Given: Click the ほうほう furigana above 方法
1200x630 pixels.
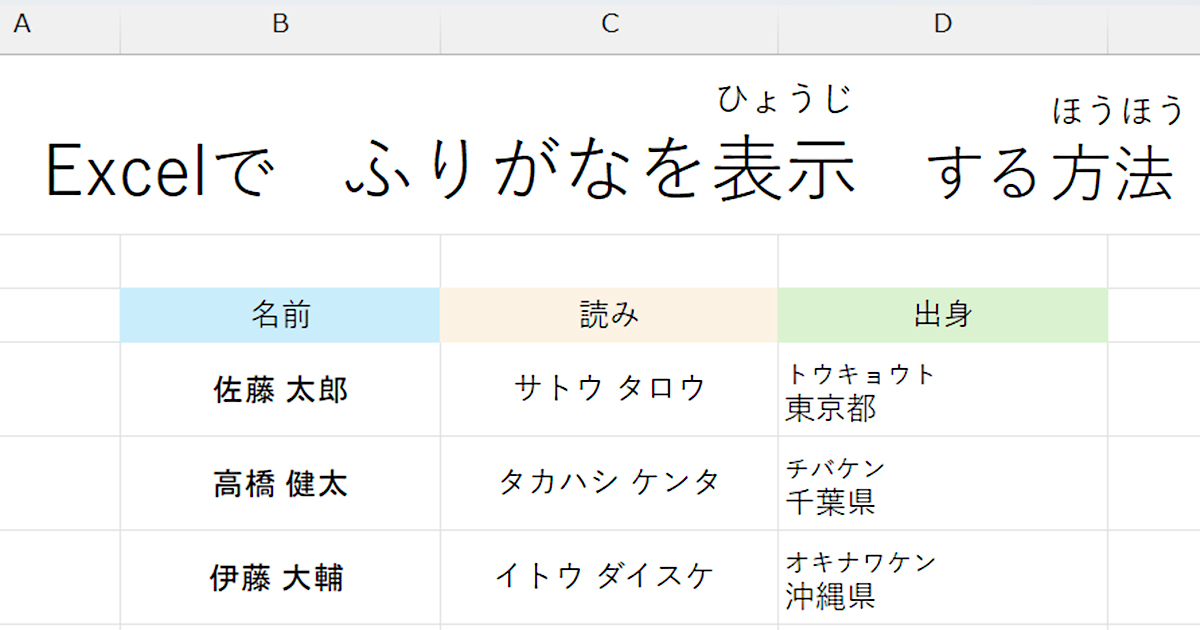Looking at the screenshot, I should [1118, 110].
